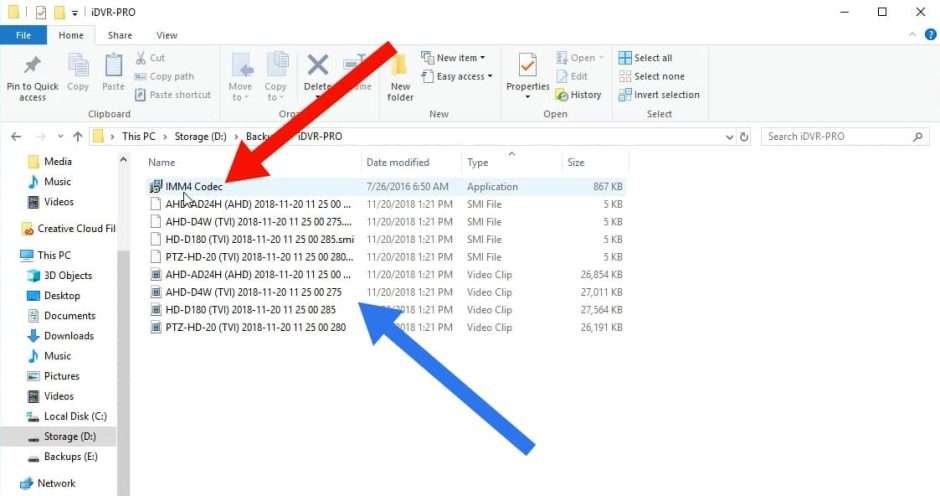Switch to the View ribbon tab
Screen dimensions: 940x496
tap(167, 35)
